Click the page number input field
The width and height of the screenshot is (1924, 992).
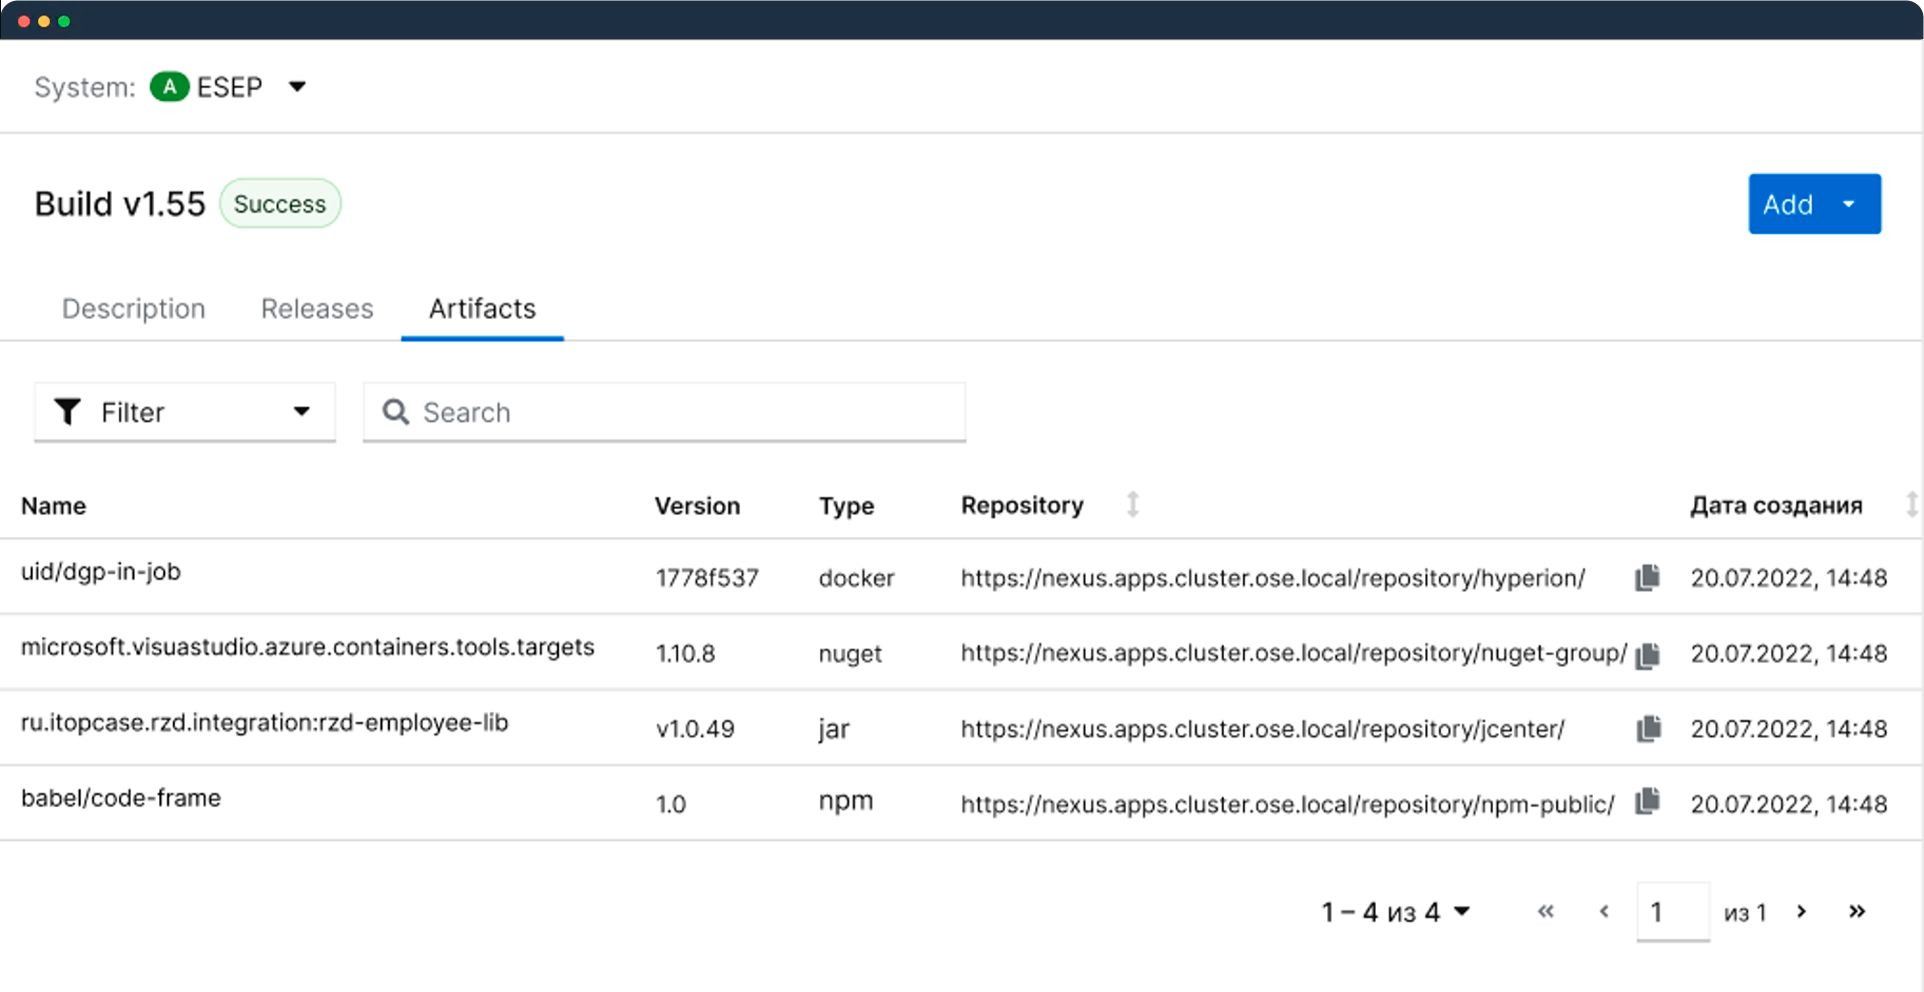pos(1672,912)
